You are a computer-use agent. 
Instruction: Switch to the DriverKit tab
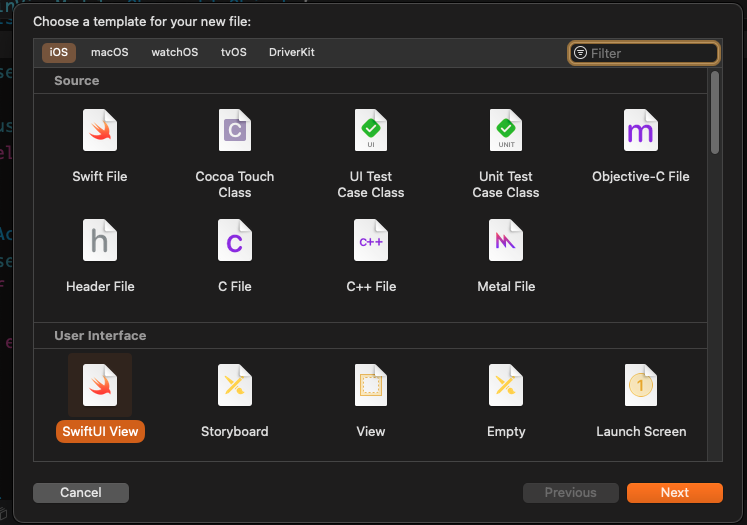tap(292, 52)
